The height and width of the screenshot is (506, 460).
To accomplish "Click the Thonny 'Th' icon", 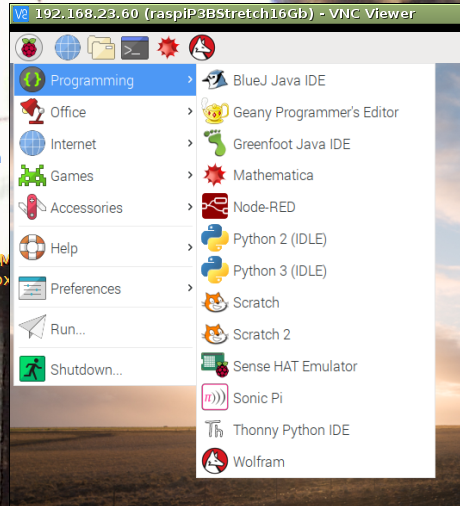I will (x=214, y=428).
